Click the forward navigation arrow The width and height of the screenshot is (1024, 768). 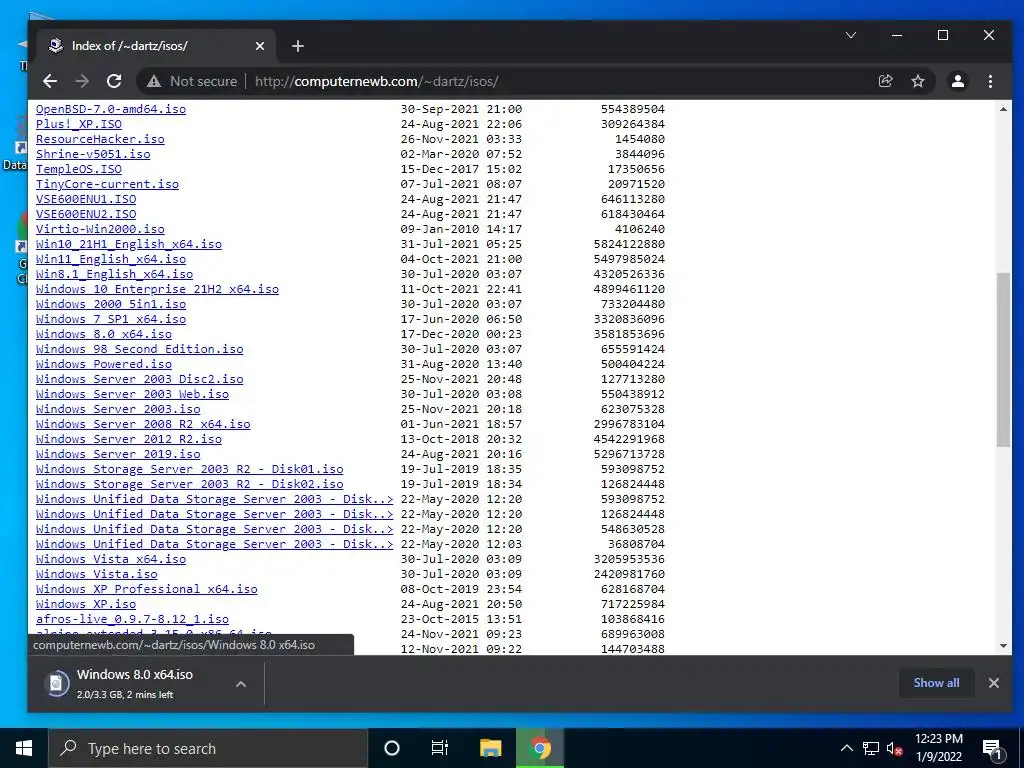[82, 81]
